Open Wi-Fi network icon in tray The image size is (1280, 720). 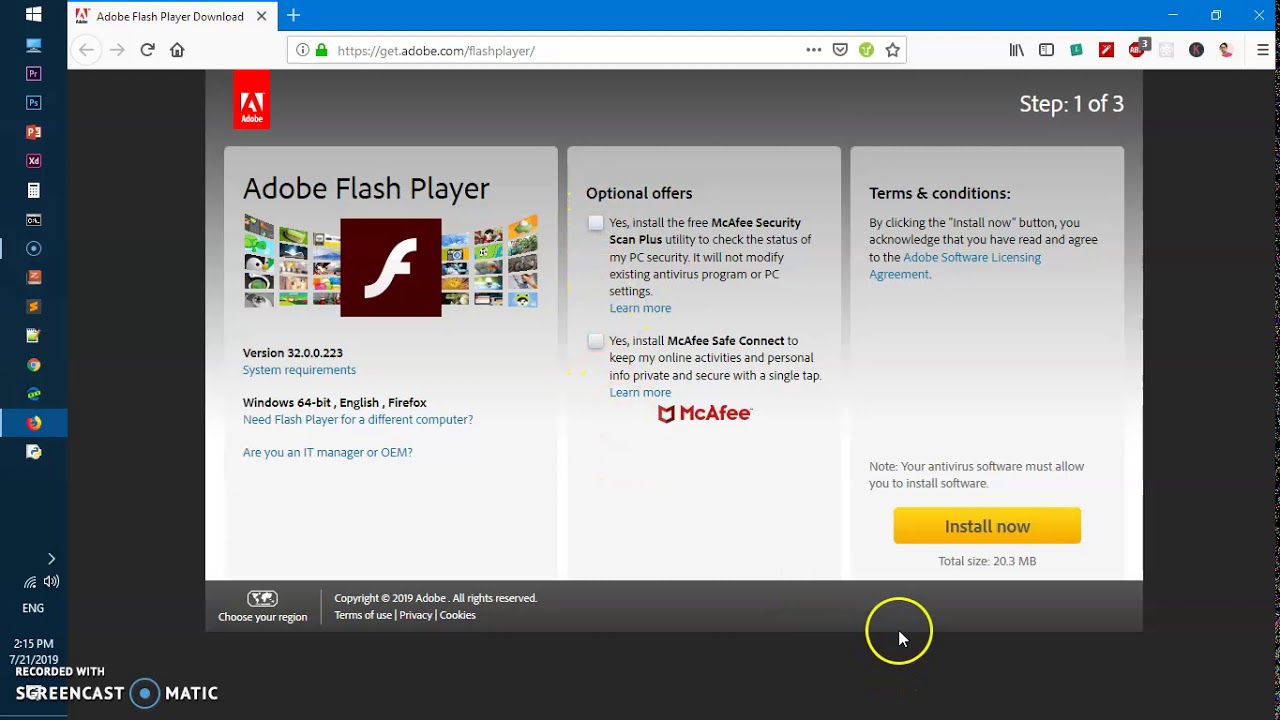30,582
